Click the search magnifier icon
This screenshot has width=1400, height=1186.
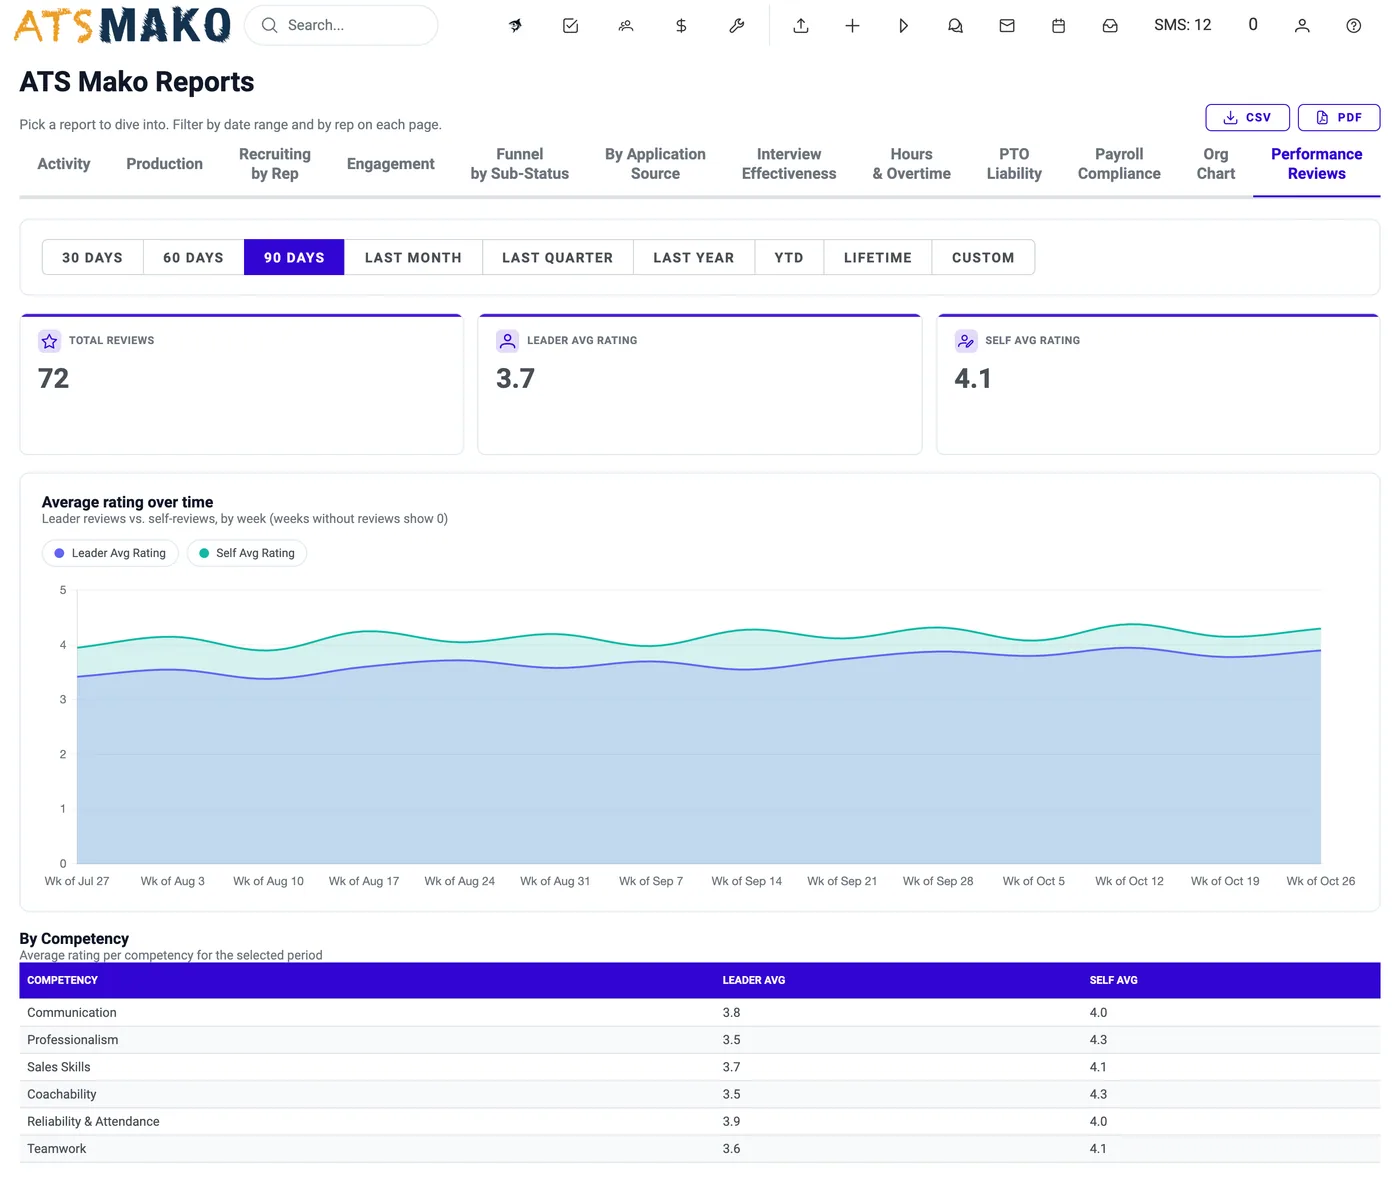269,25
